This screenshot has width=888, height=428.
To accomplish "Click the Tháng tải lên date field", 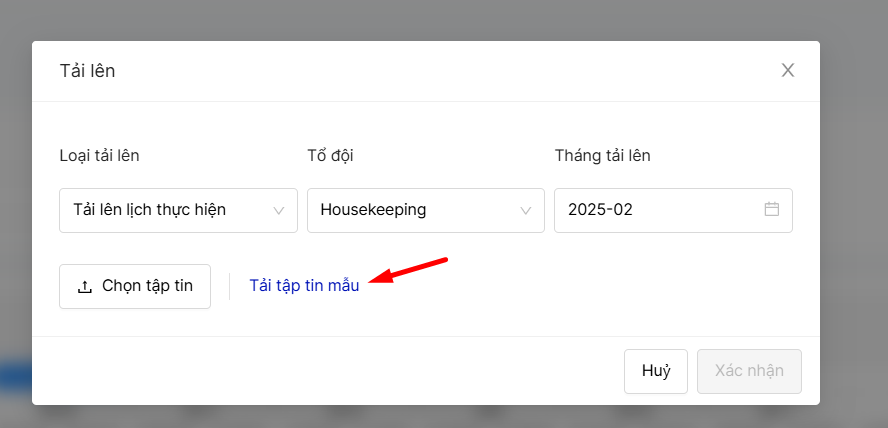I will pos(673,210).
